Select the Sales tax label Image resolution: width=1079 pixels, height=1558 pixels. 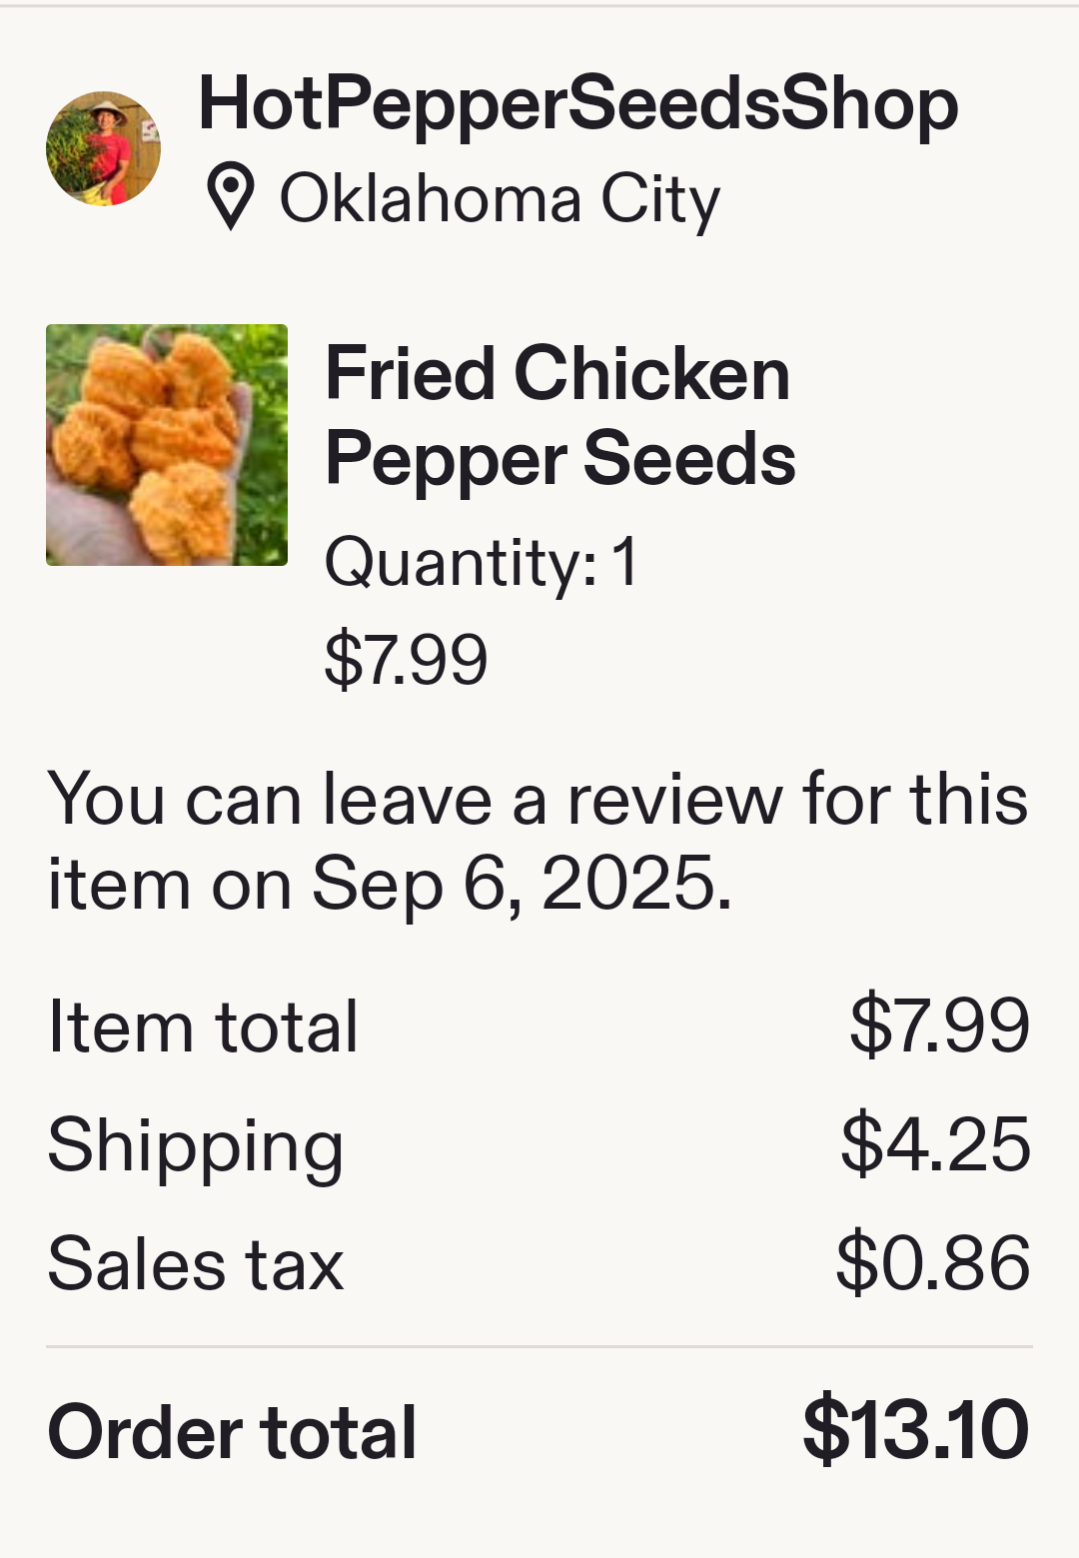pyautogui.click(x=195, y=1263)
